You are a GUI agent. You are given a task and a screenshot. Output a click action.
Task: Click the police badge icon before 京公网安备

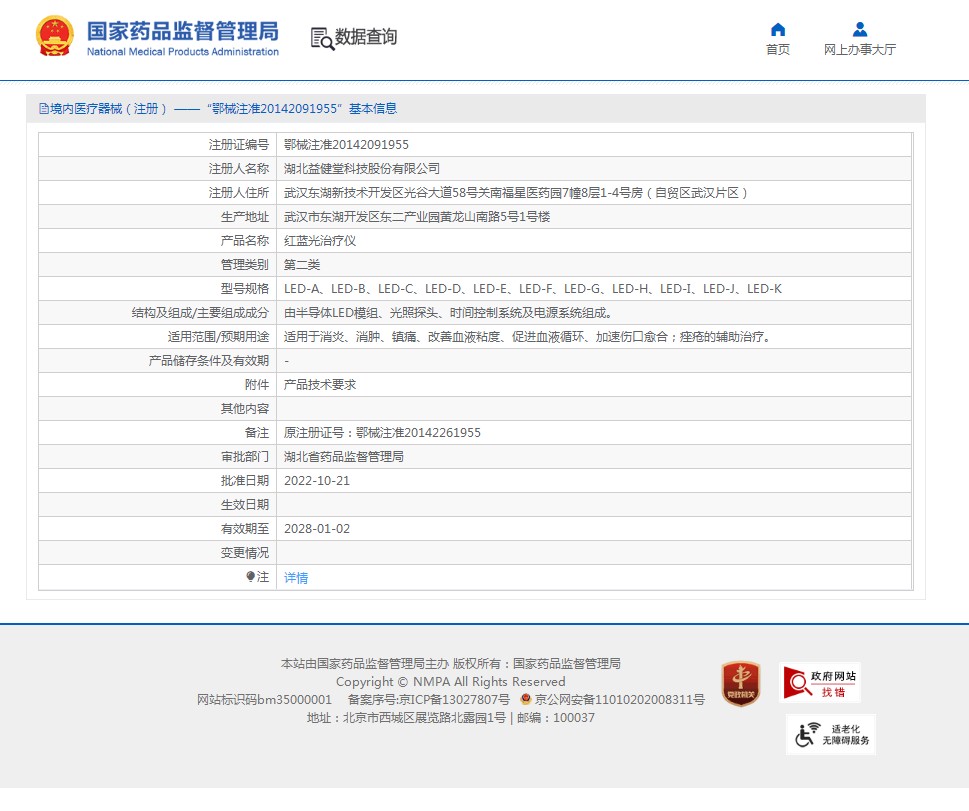pyautogui.click(x=526, y=699)
